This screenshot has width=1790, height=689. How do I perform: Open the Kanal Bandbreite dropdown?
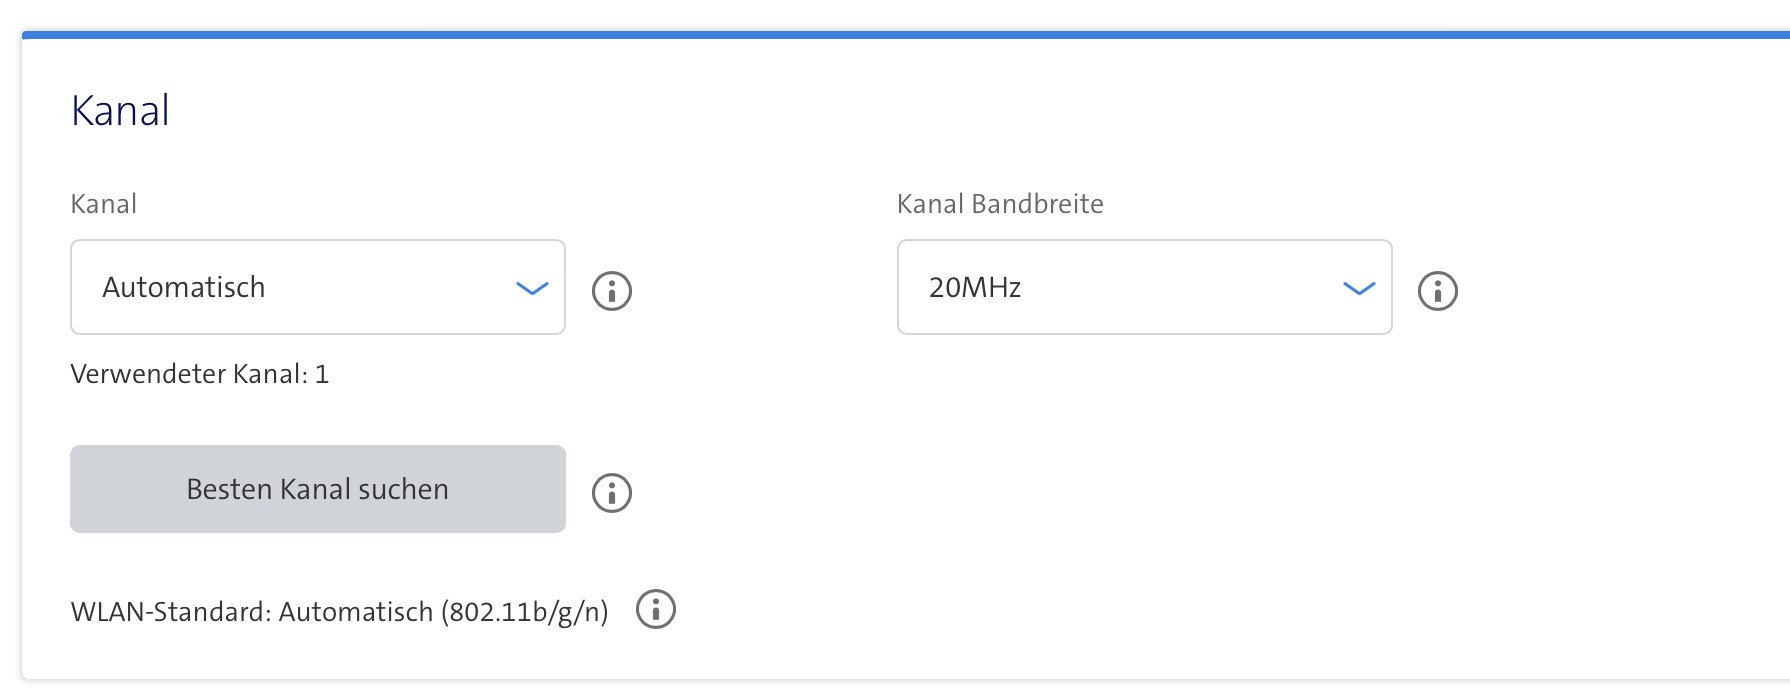click(x=1145, y=287)
